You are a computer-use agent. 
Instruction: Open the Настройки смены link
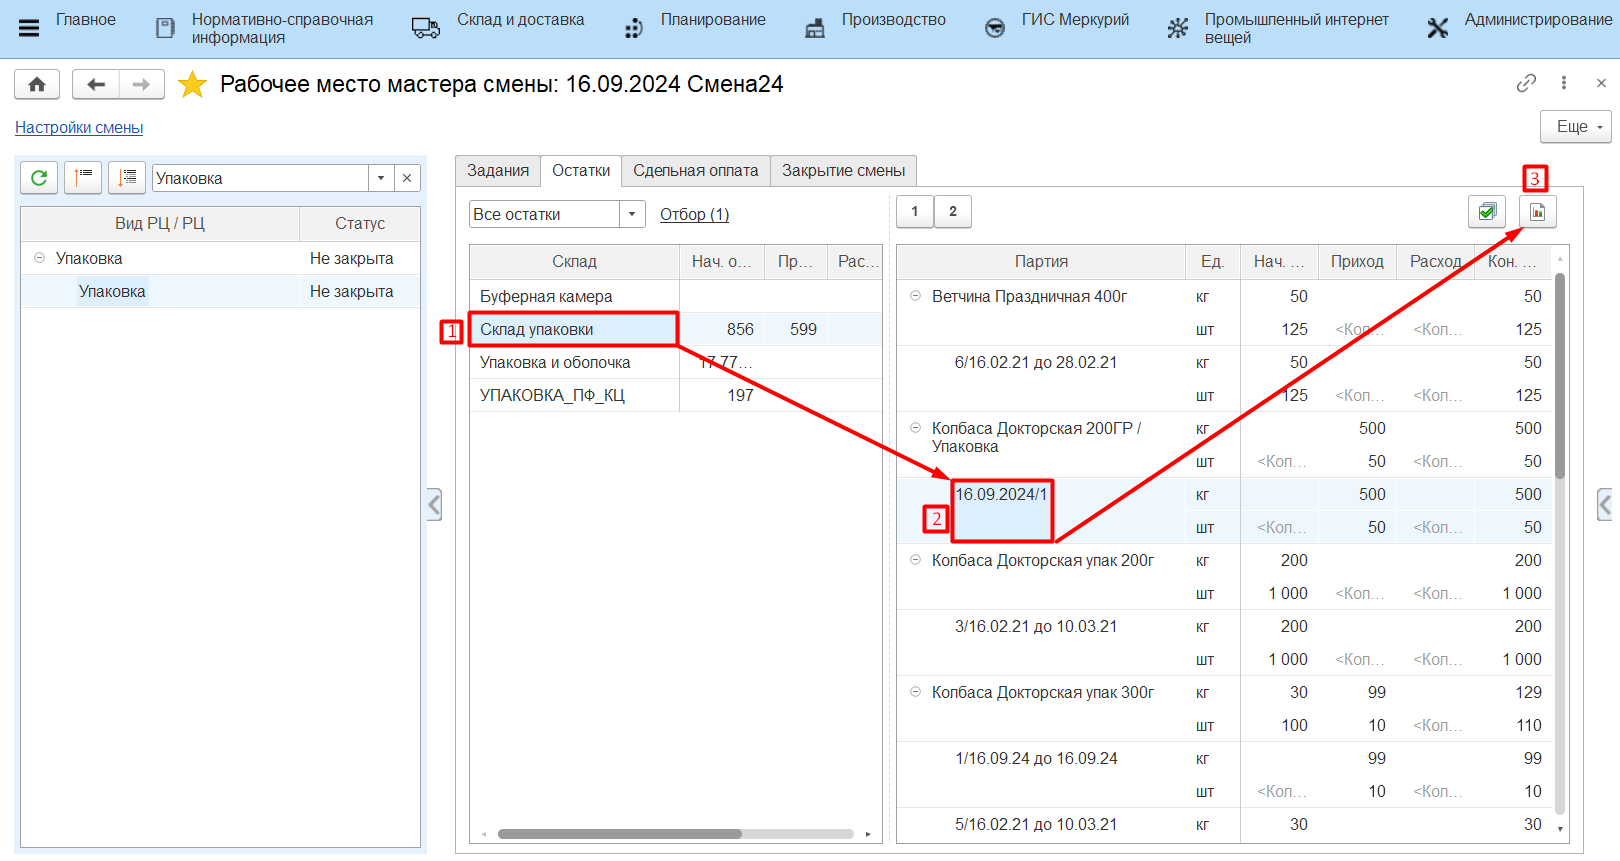pos(79,128)
